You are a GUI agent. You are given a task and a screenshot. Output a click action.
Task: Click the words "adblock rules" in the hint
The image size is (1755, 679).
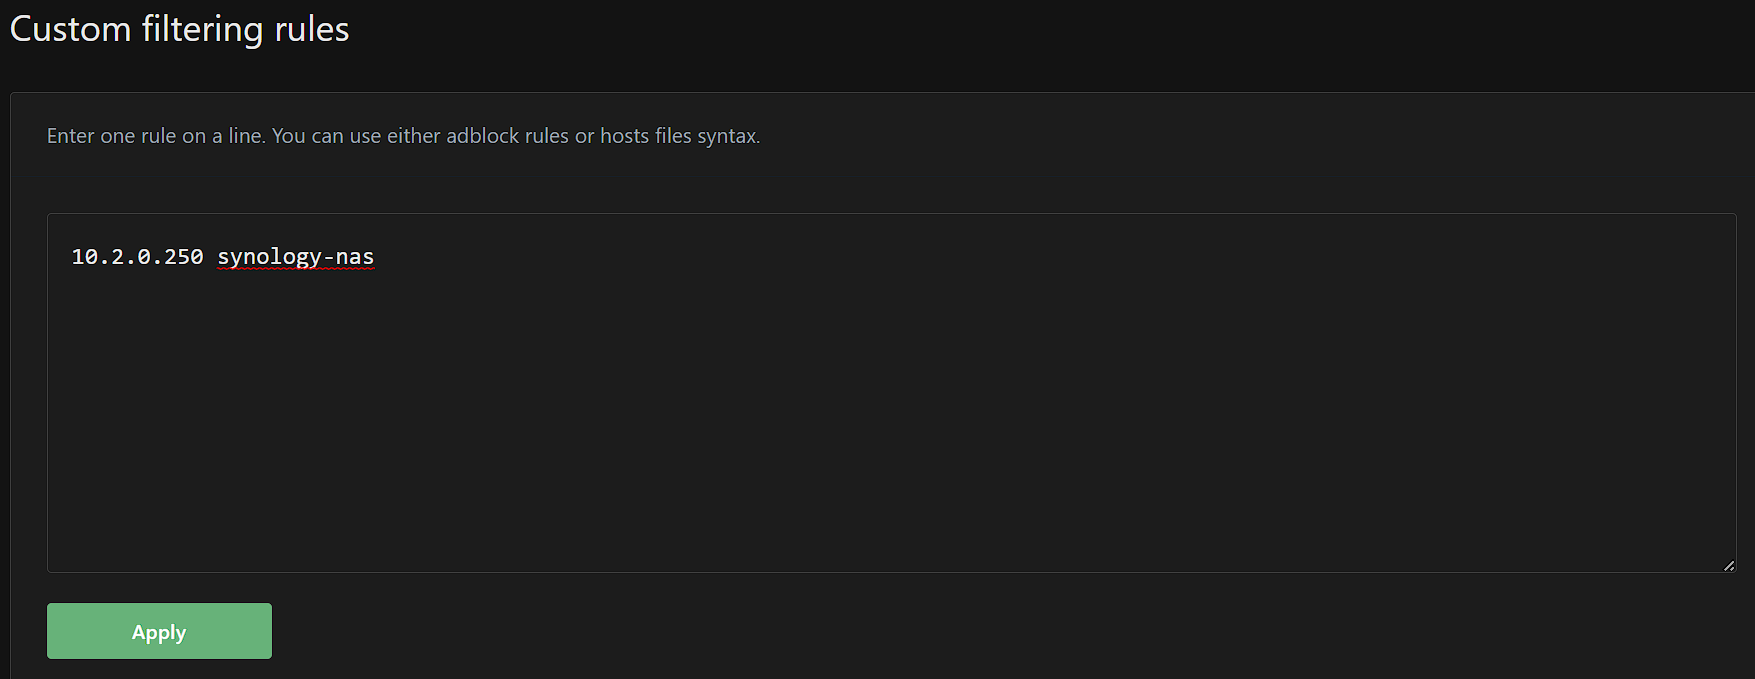click(x=507, y=136)
